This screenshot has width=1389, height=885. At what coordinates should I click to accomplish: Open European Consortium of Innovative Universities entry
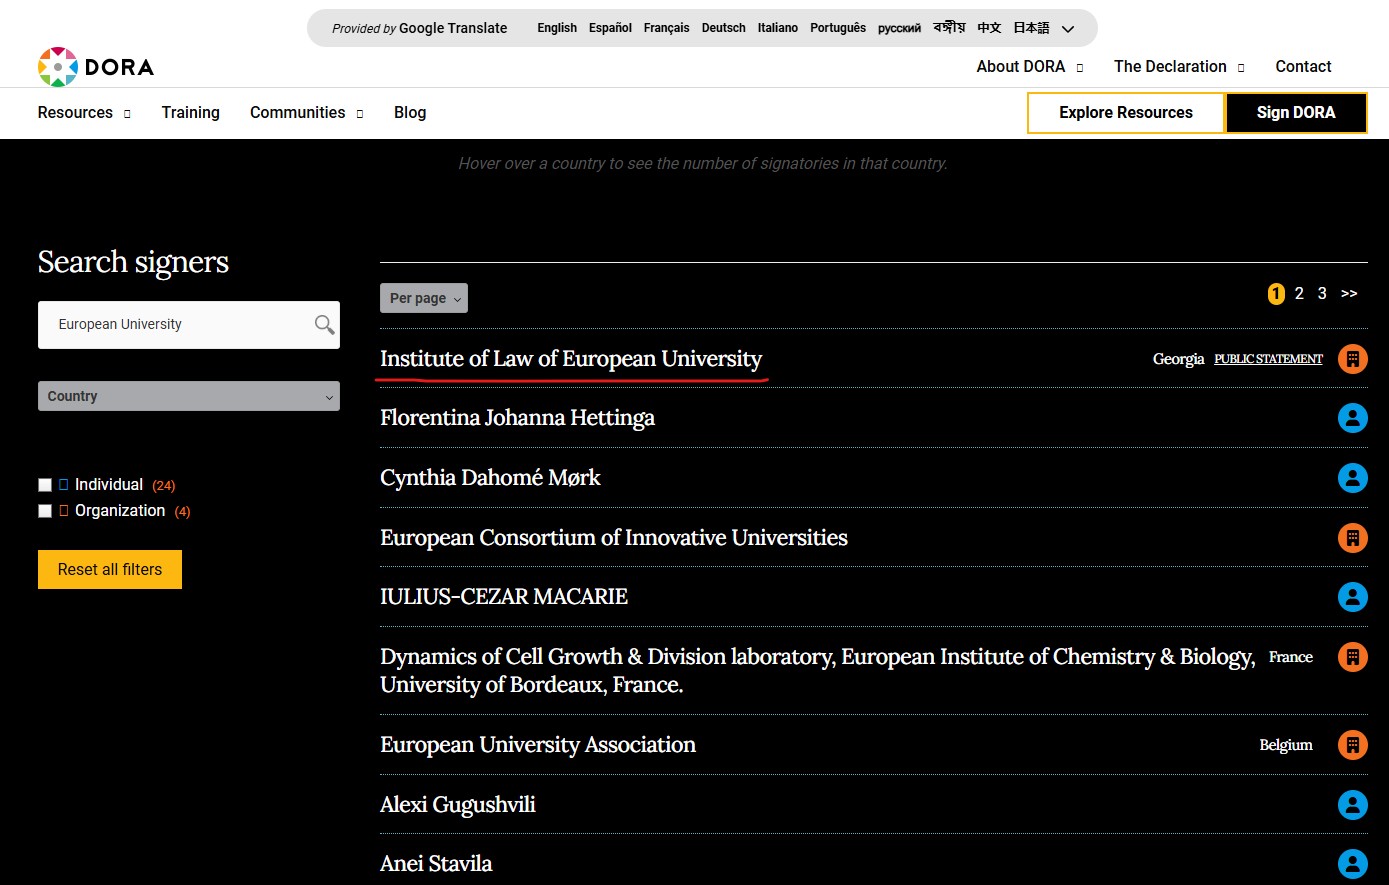(614, 538)
